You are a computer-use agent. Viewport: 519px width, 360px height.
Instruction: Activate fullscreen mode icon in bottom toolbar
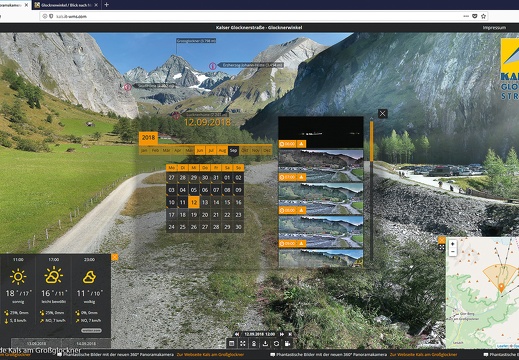pos(243,343)
